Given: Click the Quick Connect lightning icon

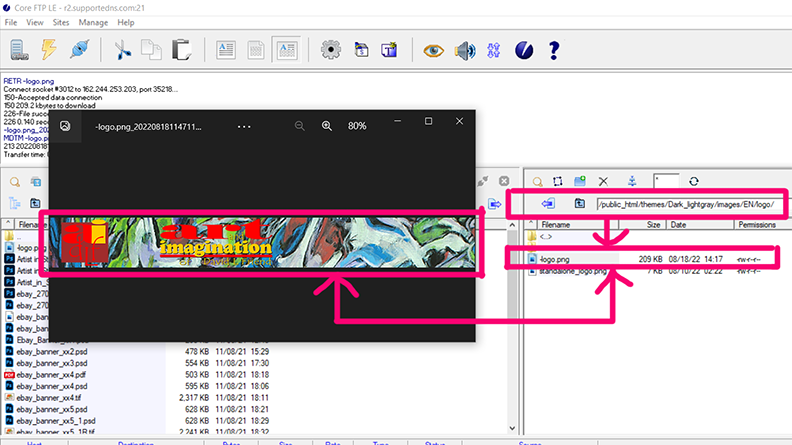Looking at the screenshot, I should coord(49,50).
